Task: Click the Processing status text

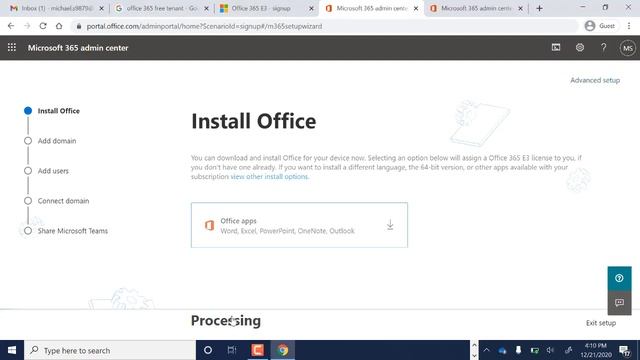Action: pyautogui.click(x=226, y=321)
